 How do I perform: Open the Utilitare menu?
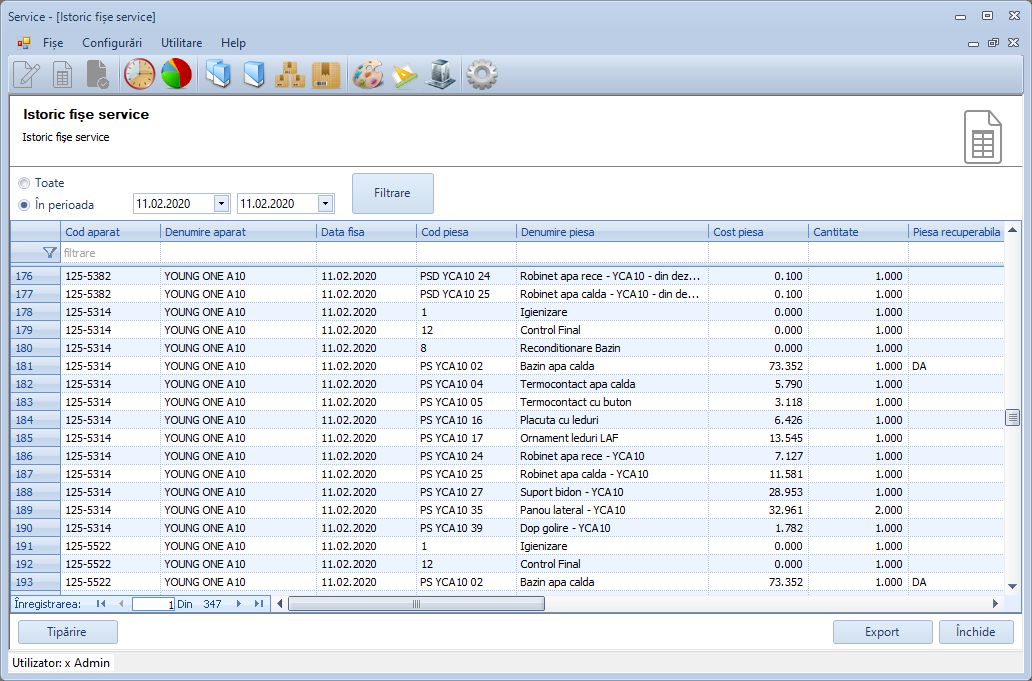click(182, 43)
